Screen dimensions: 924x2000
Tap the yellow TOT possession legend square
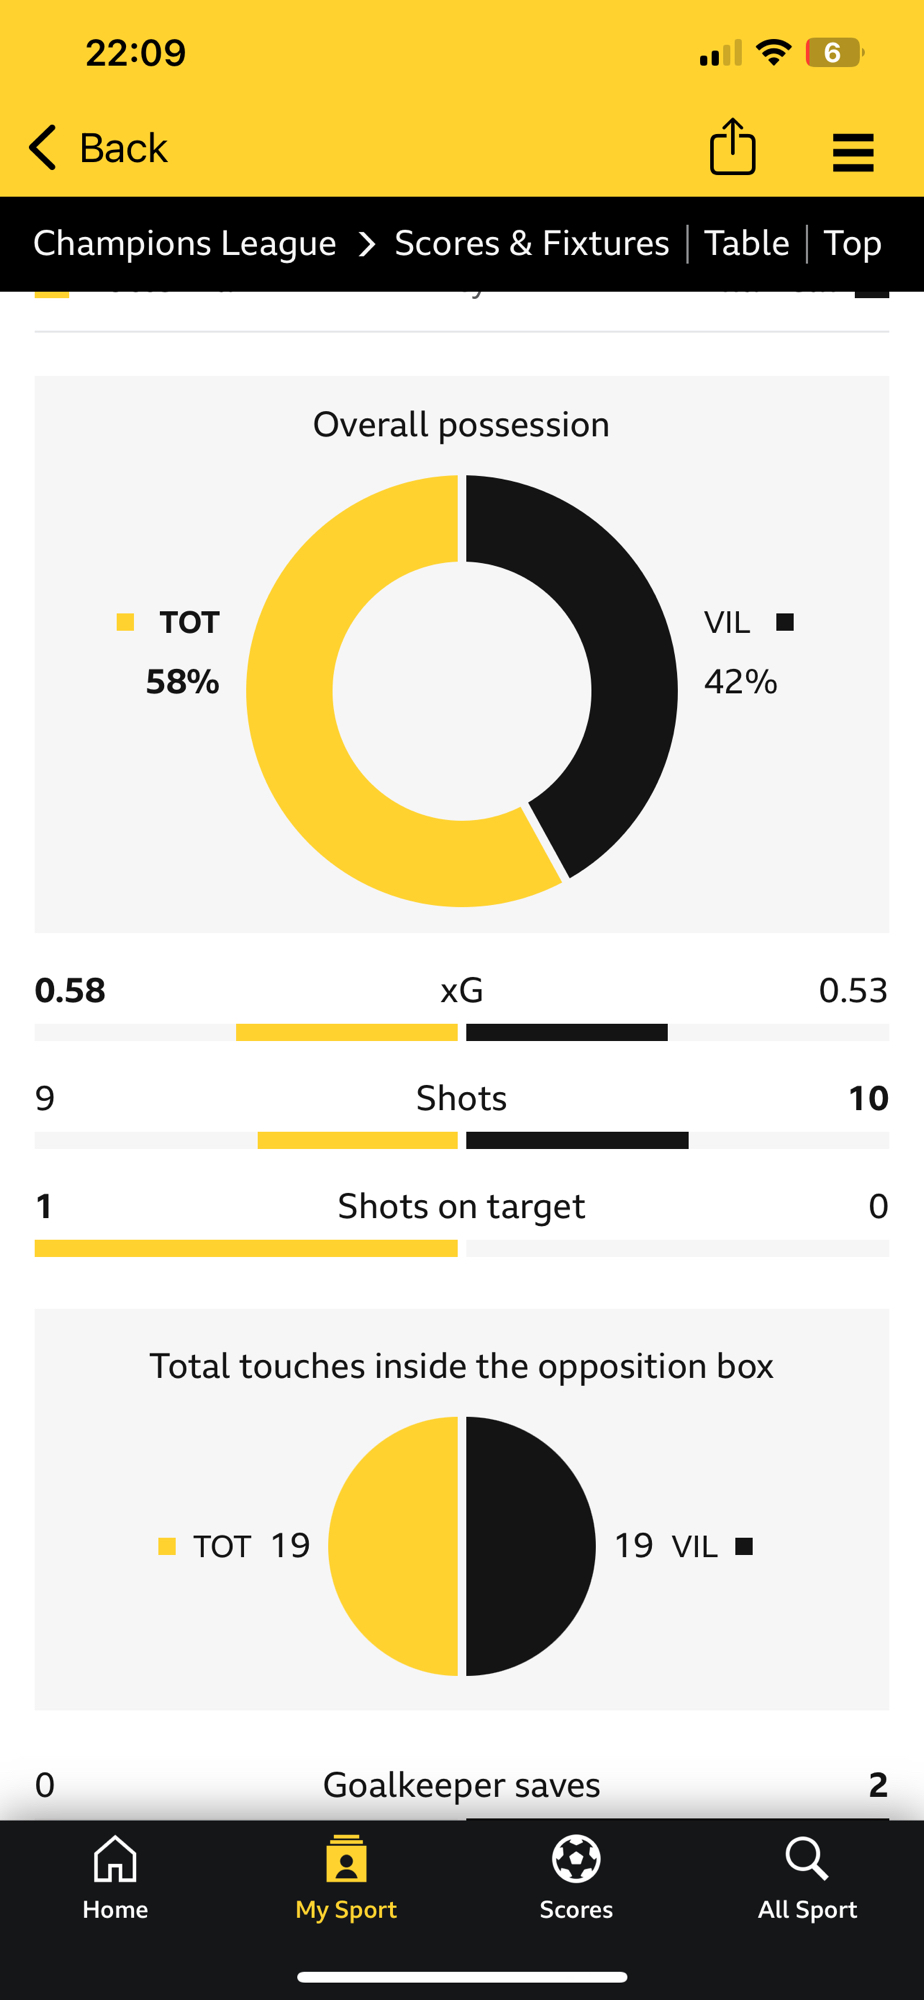point(125,622)
